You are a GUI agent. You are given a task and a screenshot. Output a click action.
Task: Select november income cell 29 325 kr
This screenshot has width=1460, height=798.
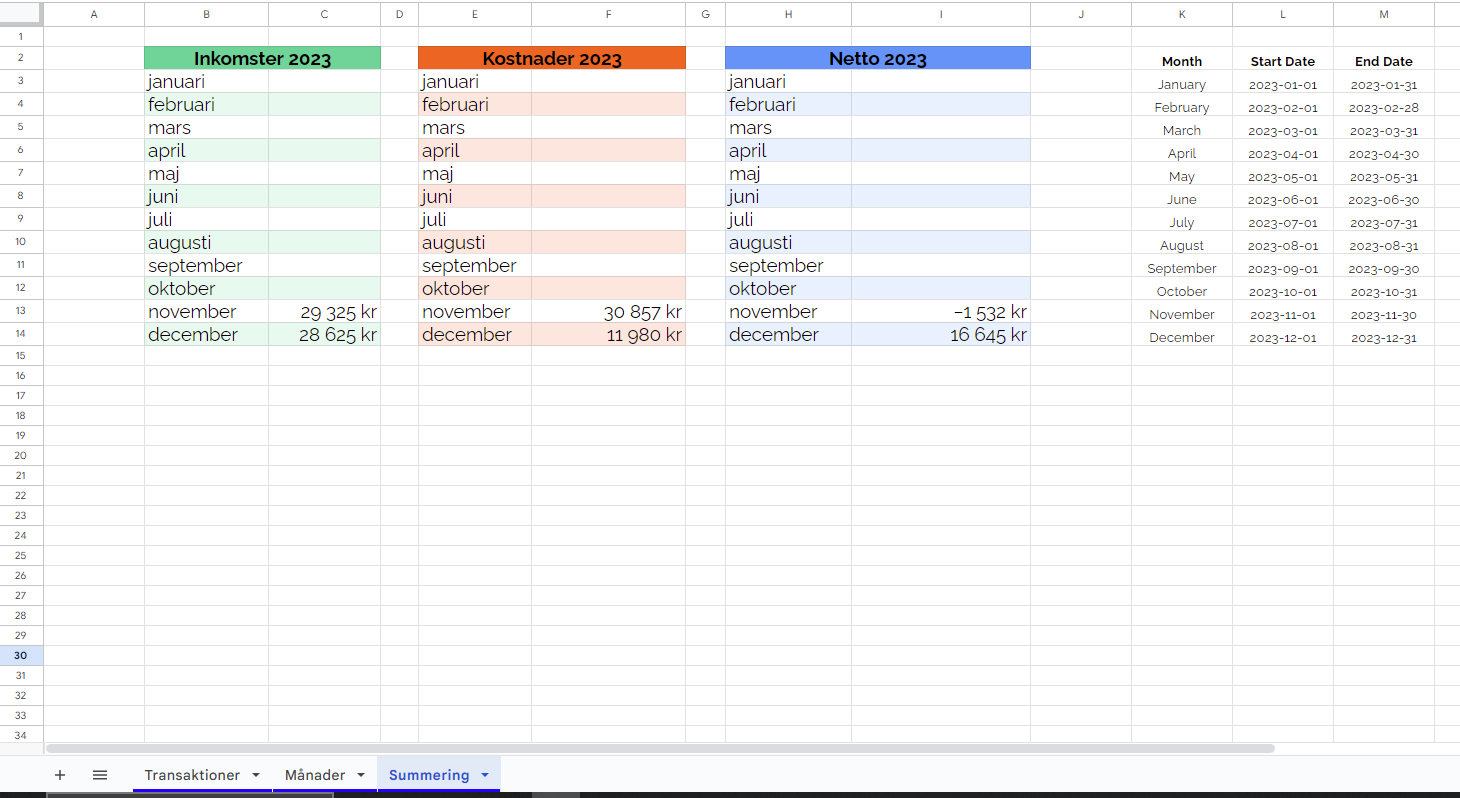(324, 312)
